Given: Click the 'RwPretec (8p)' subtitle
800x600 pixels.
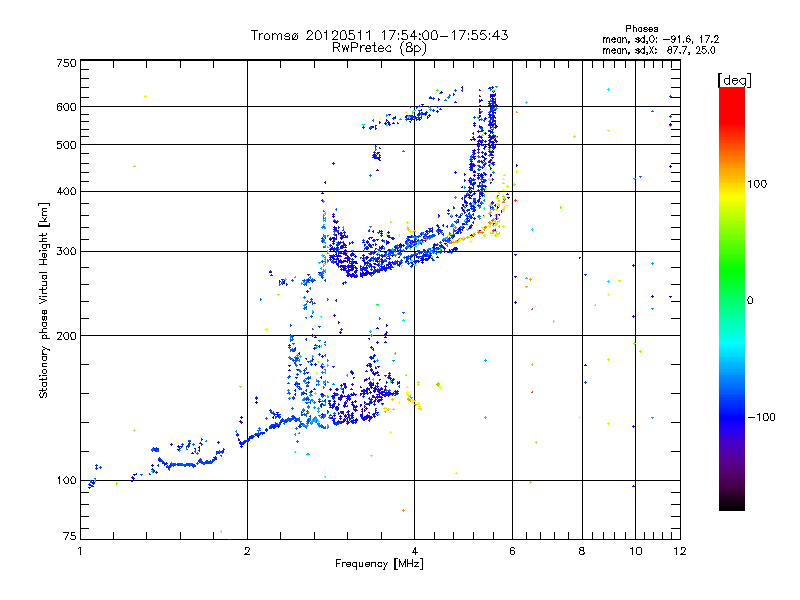Looking at the screenshot, I should (x=379, y=48).
